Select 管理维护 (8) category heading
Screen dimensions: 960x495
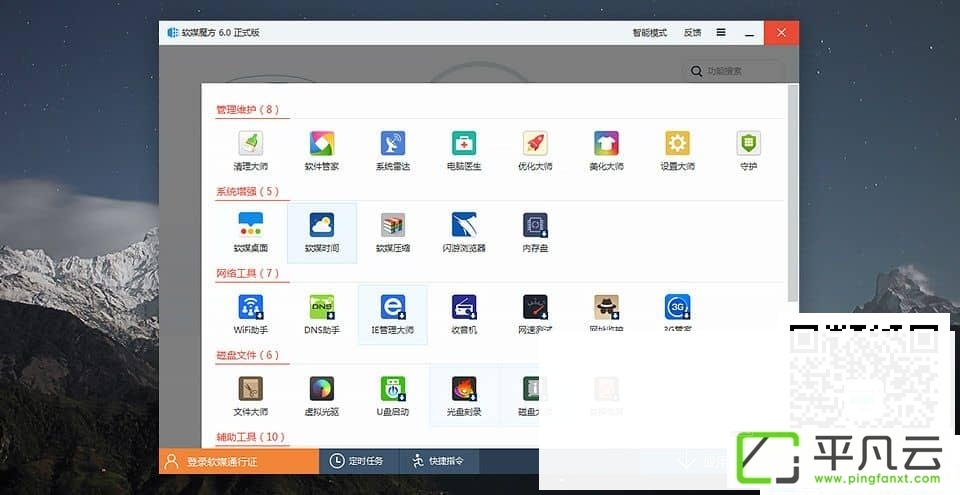click(x=247, y=110)
